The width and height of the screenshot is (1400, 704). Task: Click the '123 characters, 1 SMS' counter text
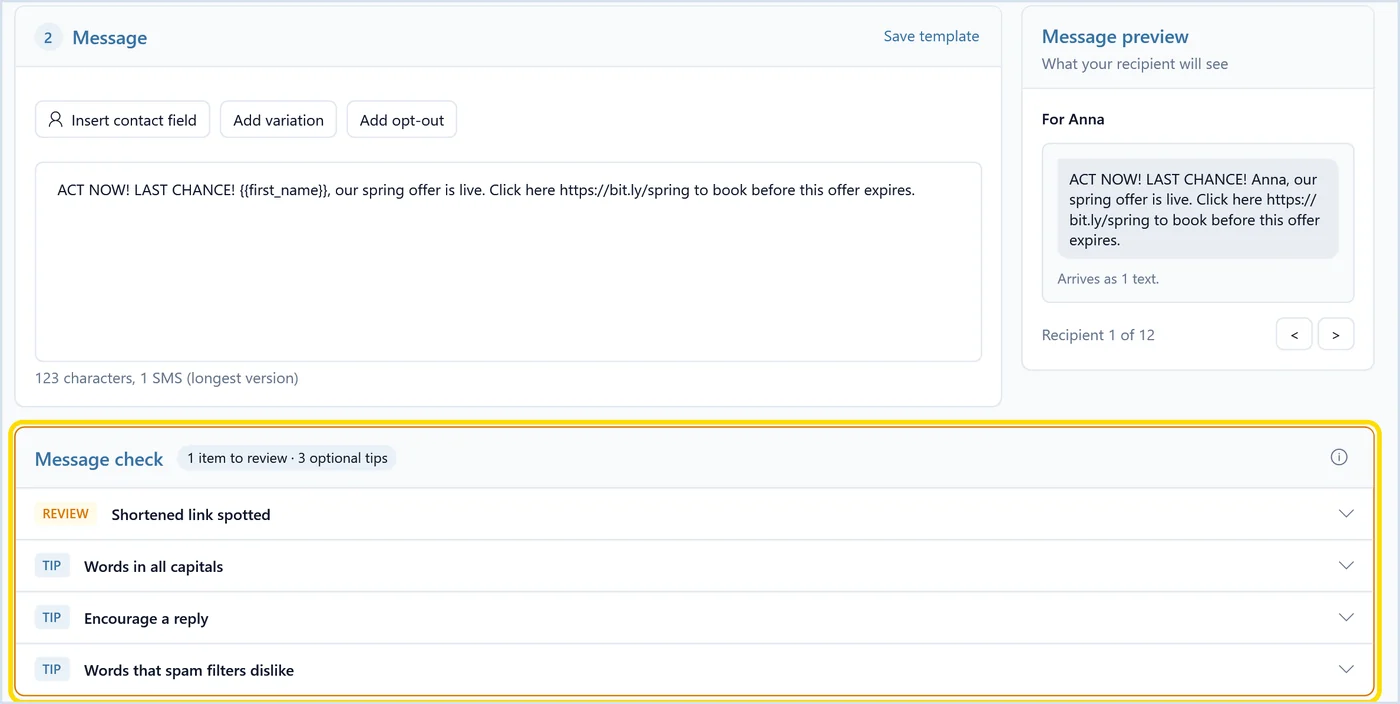167,378
